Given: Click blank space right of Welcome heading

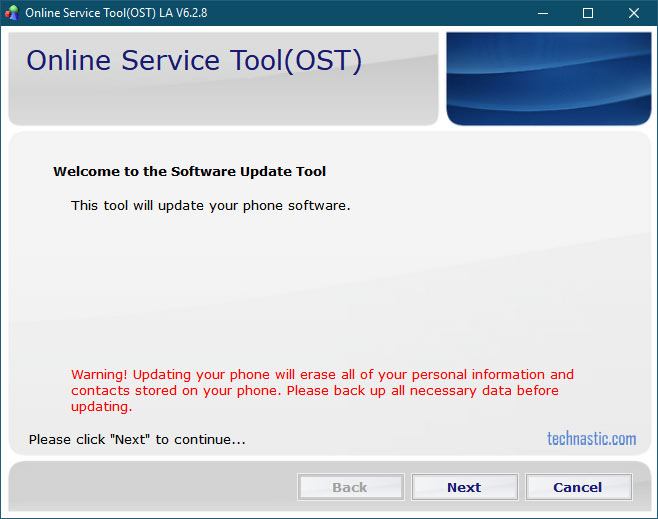Looking at the screenshot, I should click(x=480, y=171).
